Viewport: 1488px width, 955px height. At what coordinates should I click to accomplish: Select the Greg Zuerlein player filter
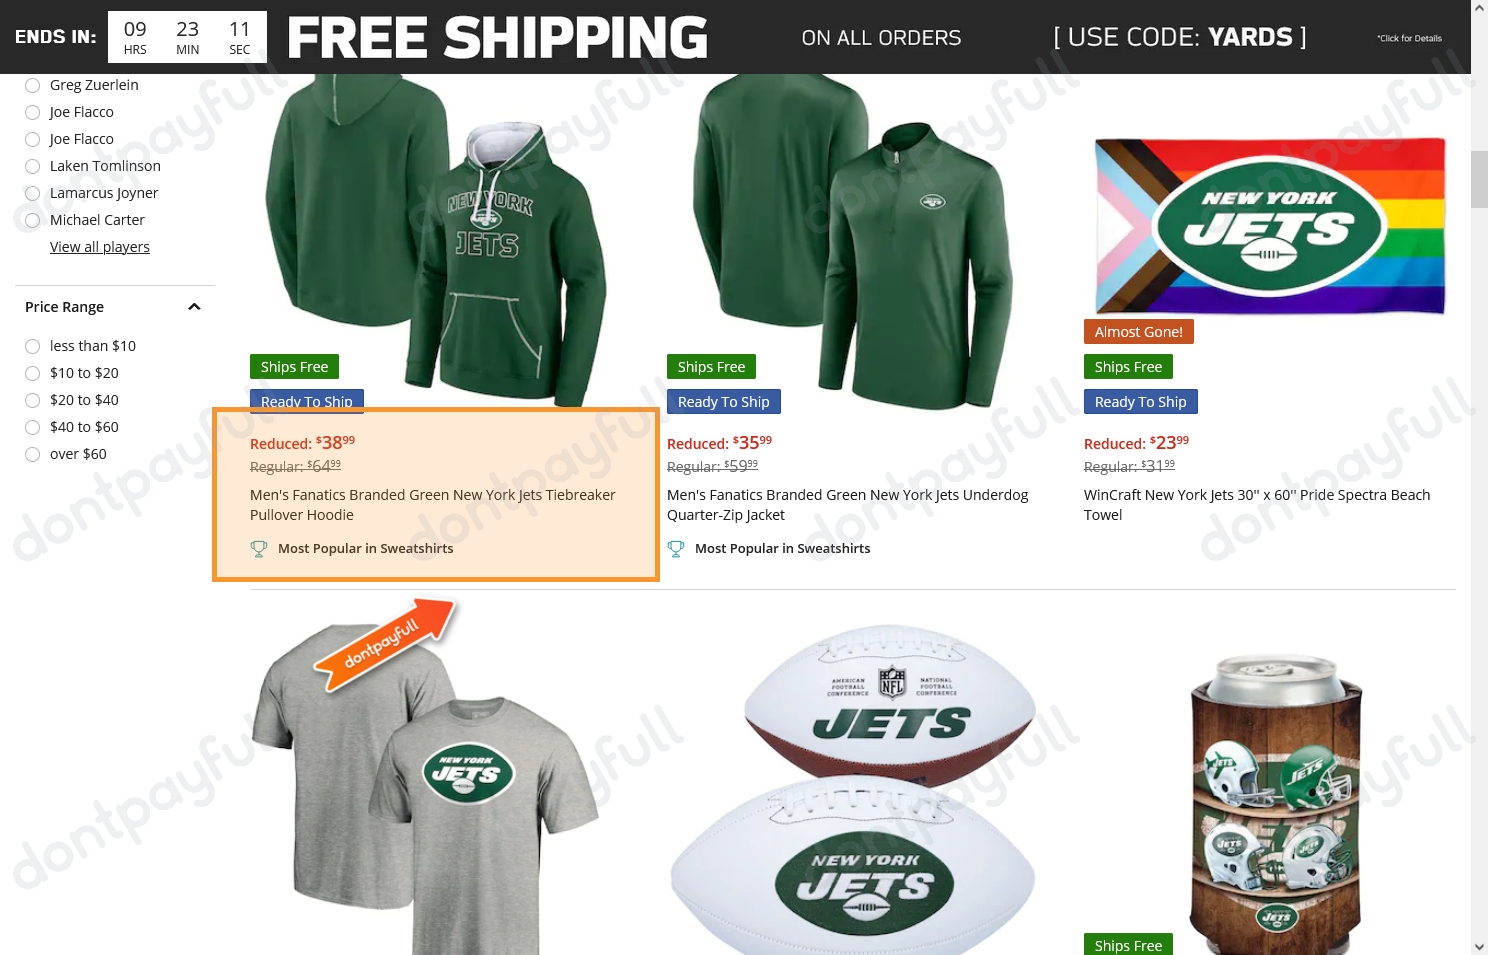tap(82, 85)
